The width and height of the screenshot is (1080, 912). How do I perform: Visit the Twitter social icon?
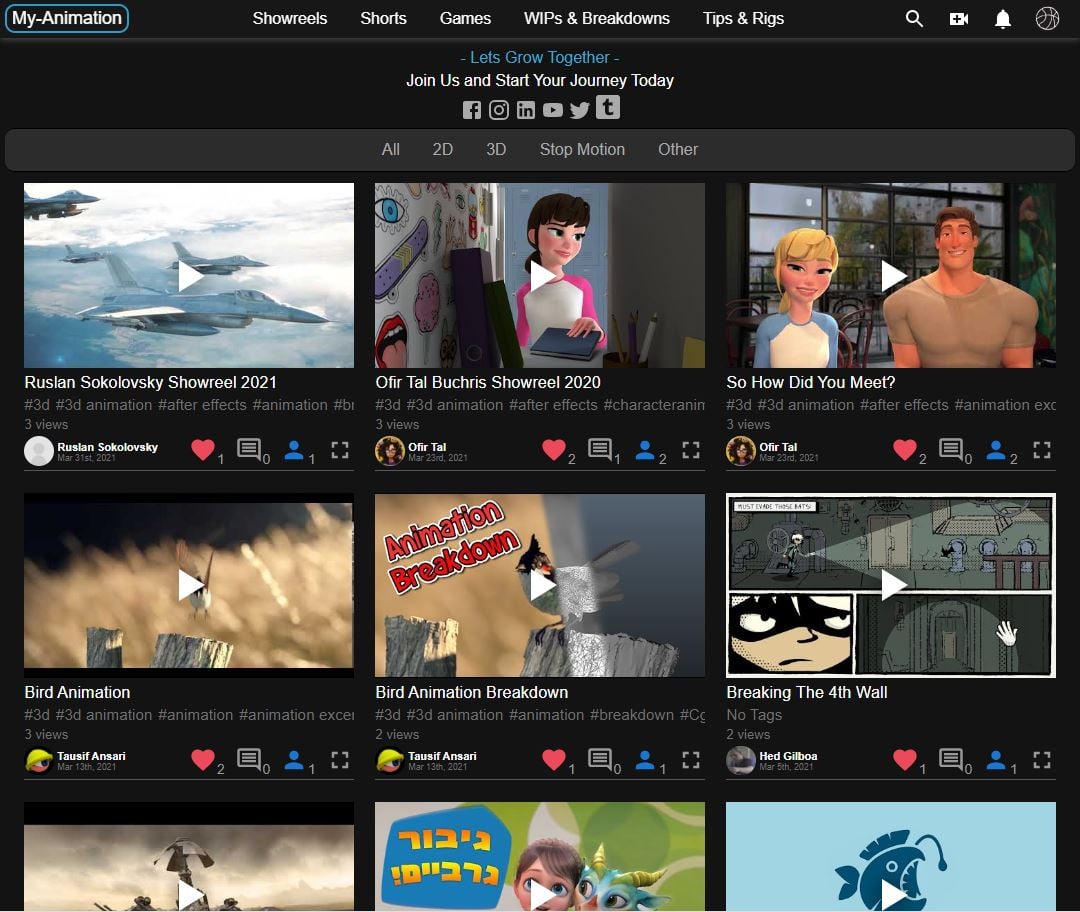click(x=580, y=110)
